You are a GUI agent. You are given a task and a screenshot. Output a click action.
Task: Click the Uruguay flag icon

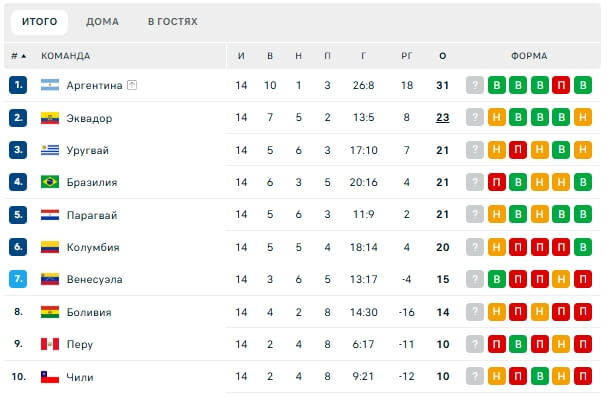coord(50,150)
